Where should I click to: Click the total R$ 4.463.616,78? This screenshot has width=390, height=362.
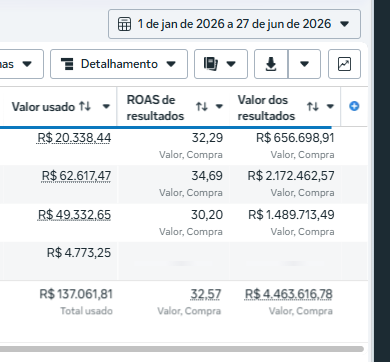[289, 294]
